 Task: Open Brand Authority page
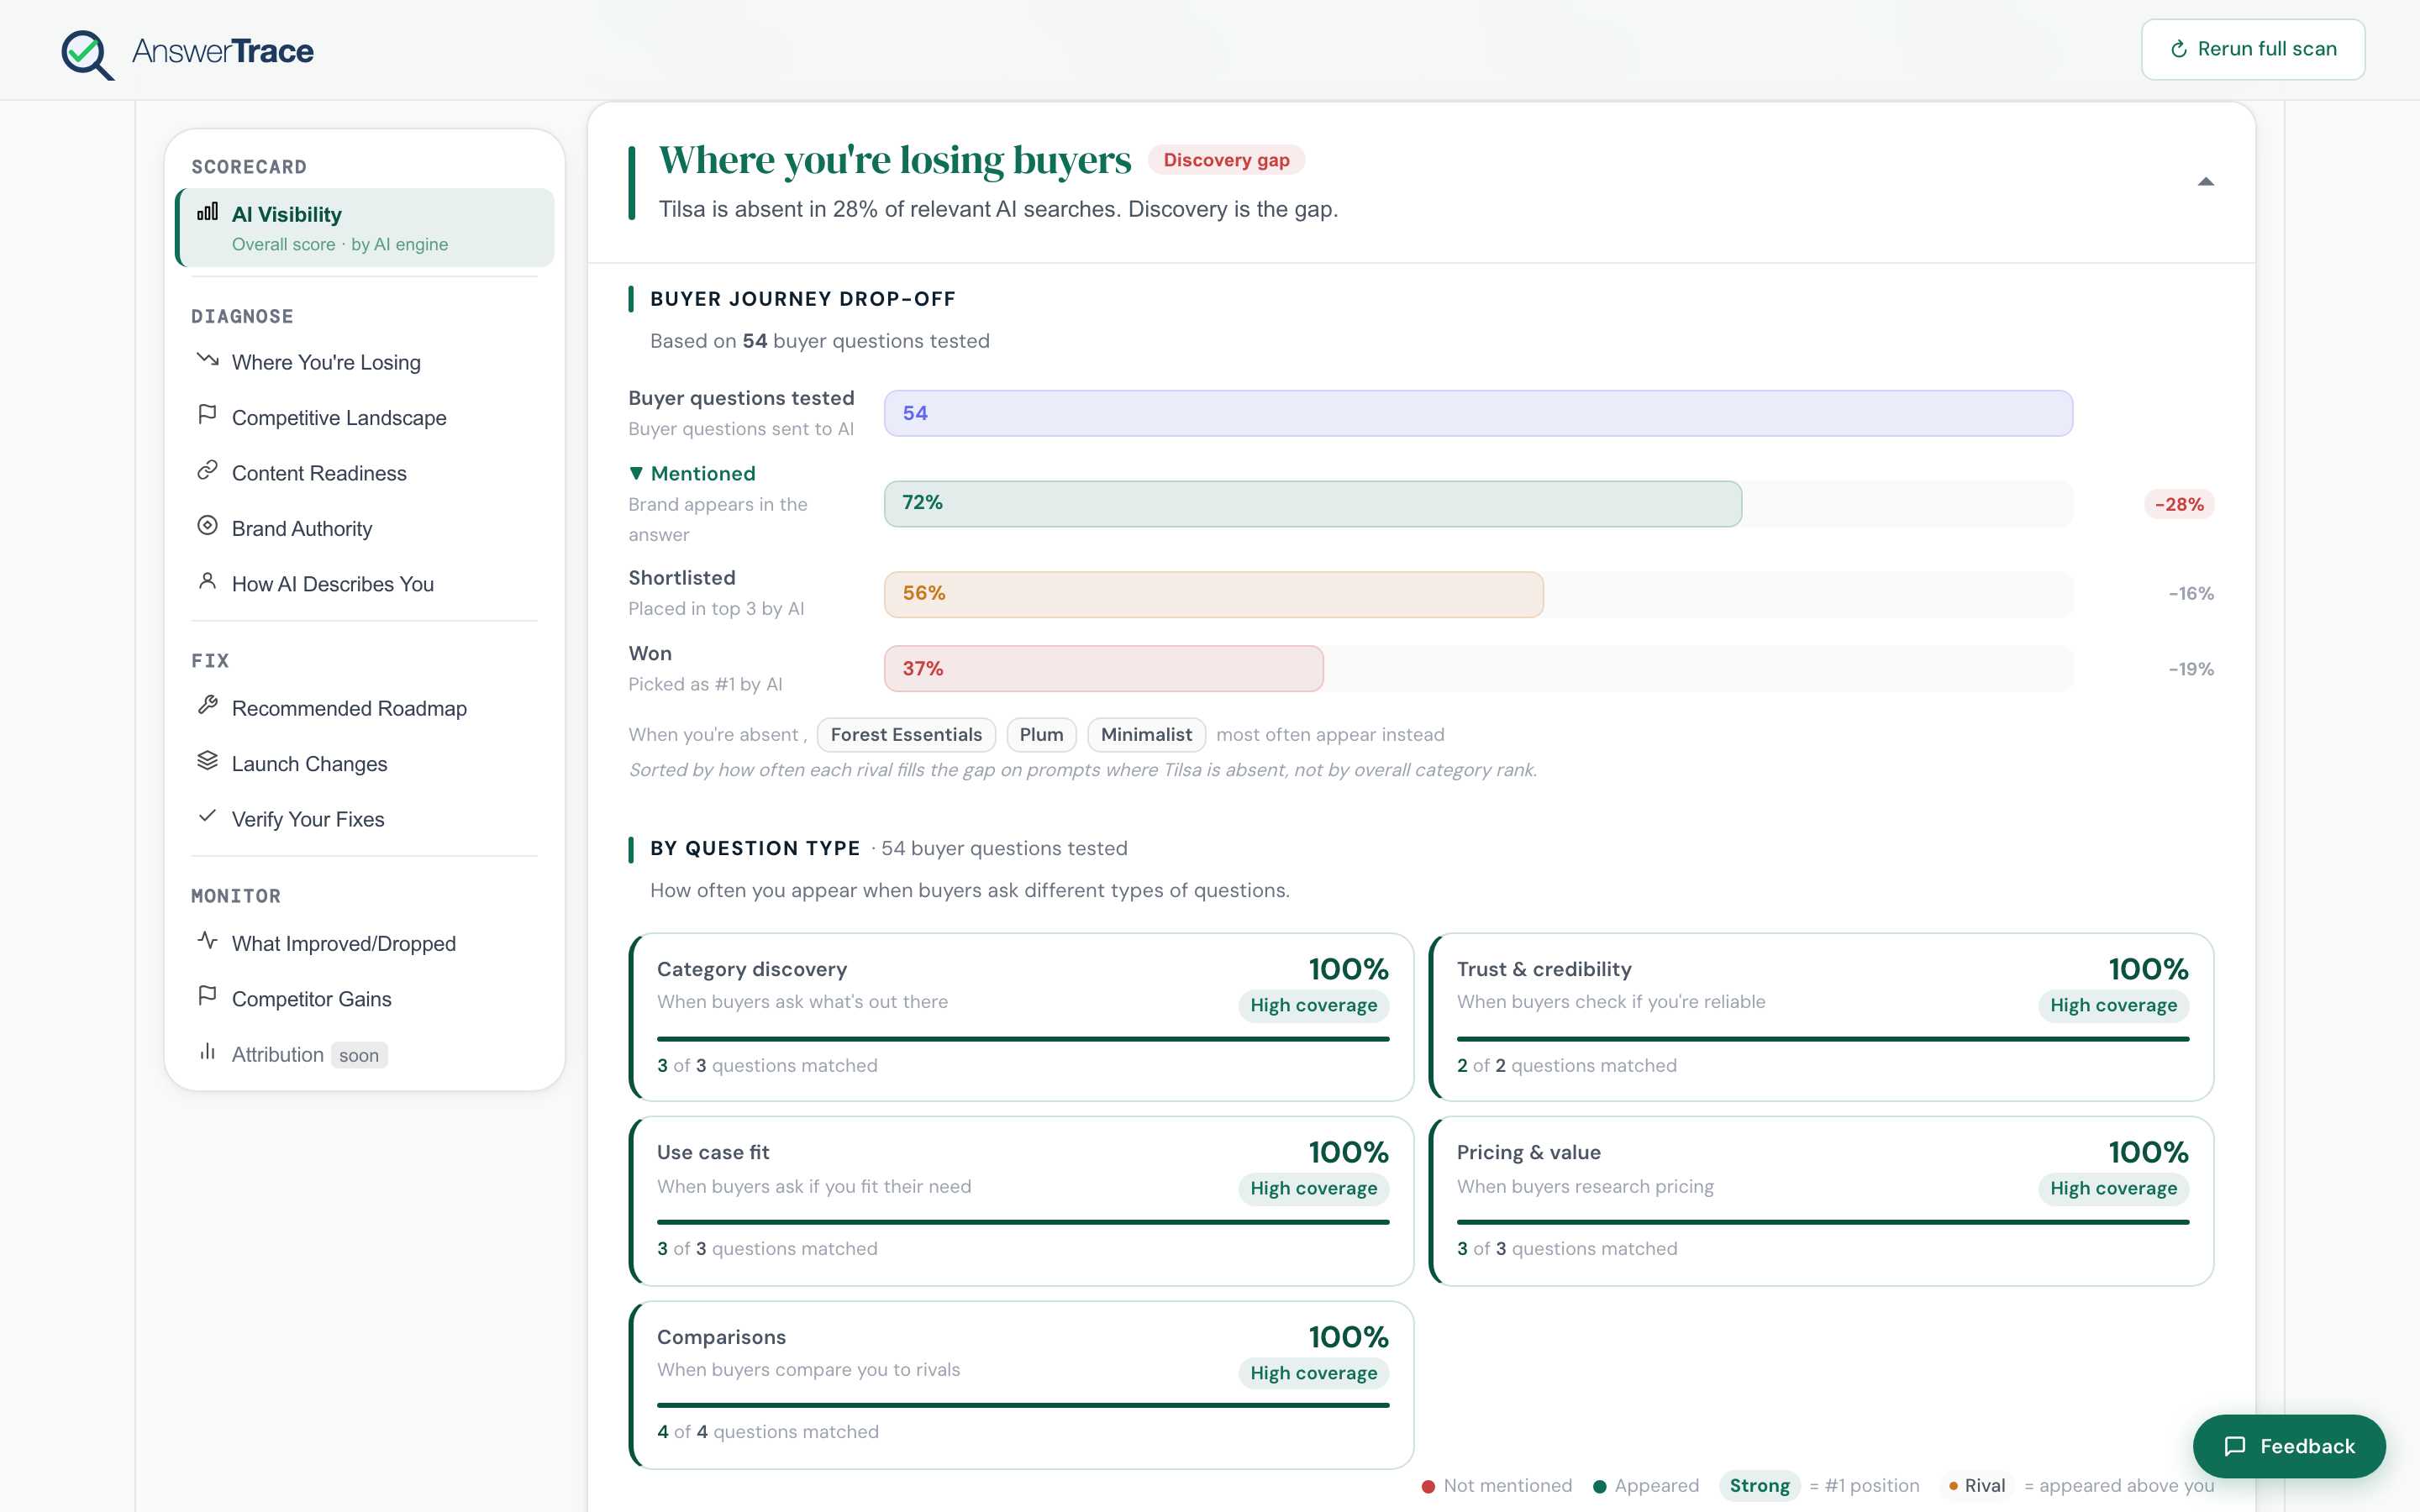tap(365, 528)
